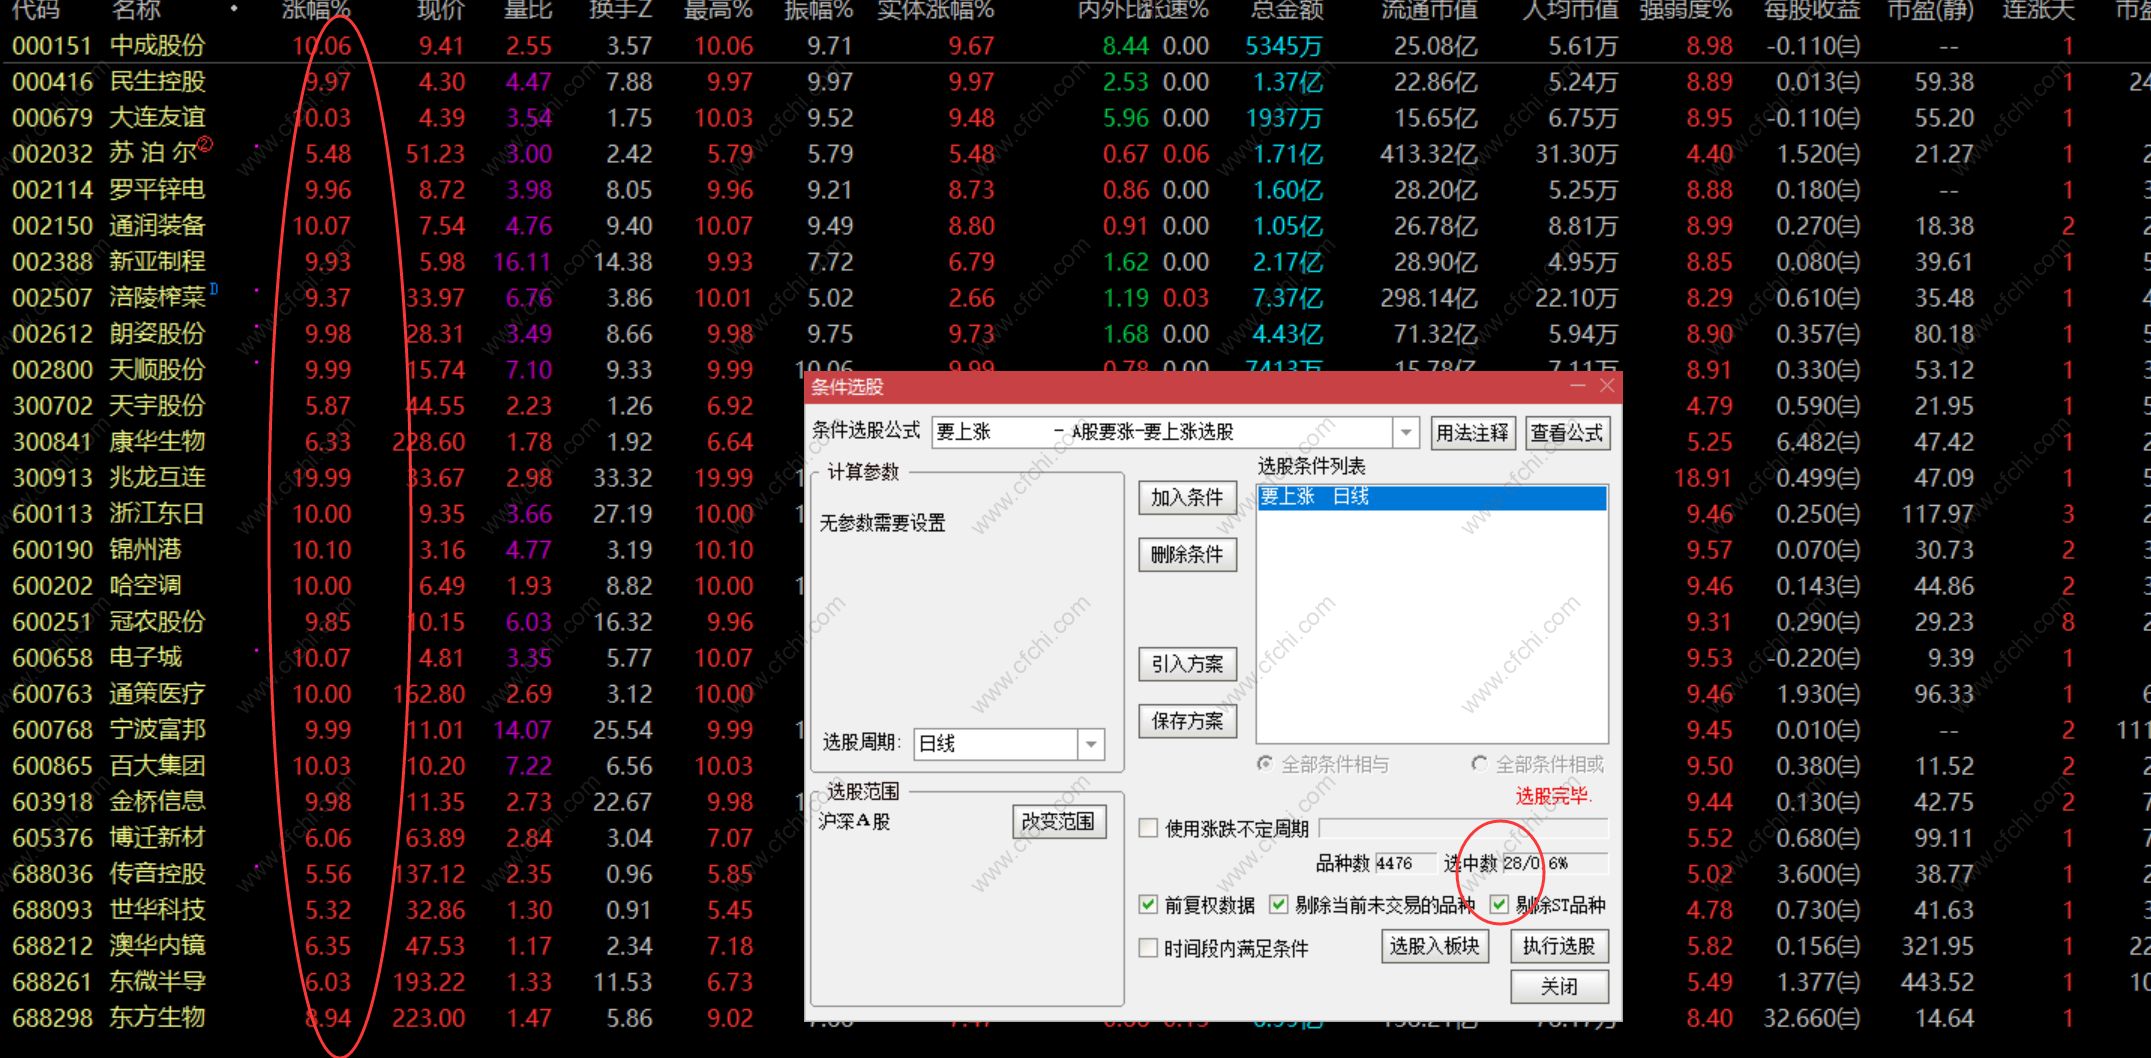Click the 保存方案 button
This screenshot has height=1058, width=2151.
pos(1187,721)
